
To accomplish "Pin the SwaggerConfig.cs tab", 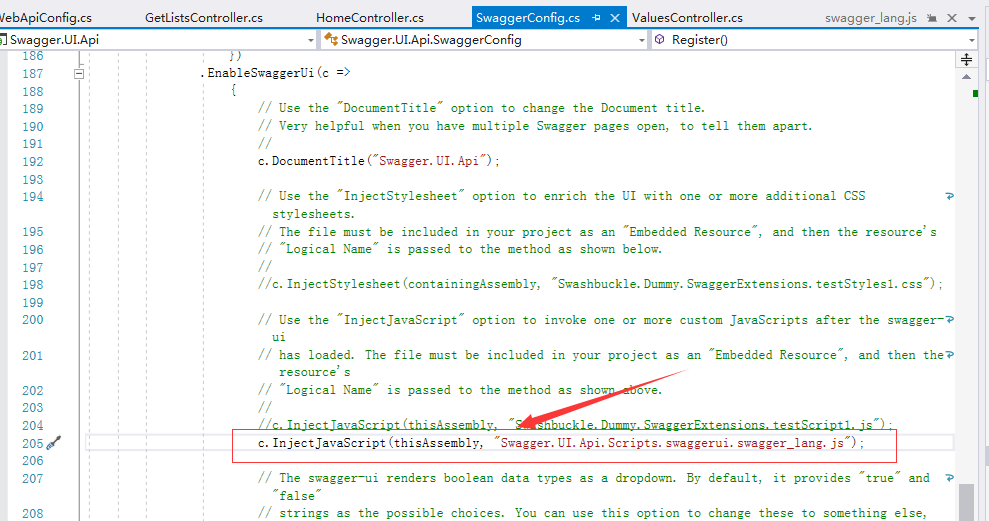I will 596,18.
